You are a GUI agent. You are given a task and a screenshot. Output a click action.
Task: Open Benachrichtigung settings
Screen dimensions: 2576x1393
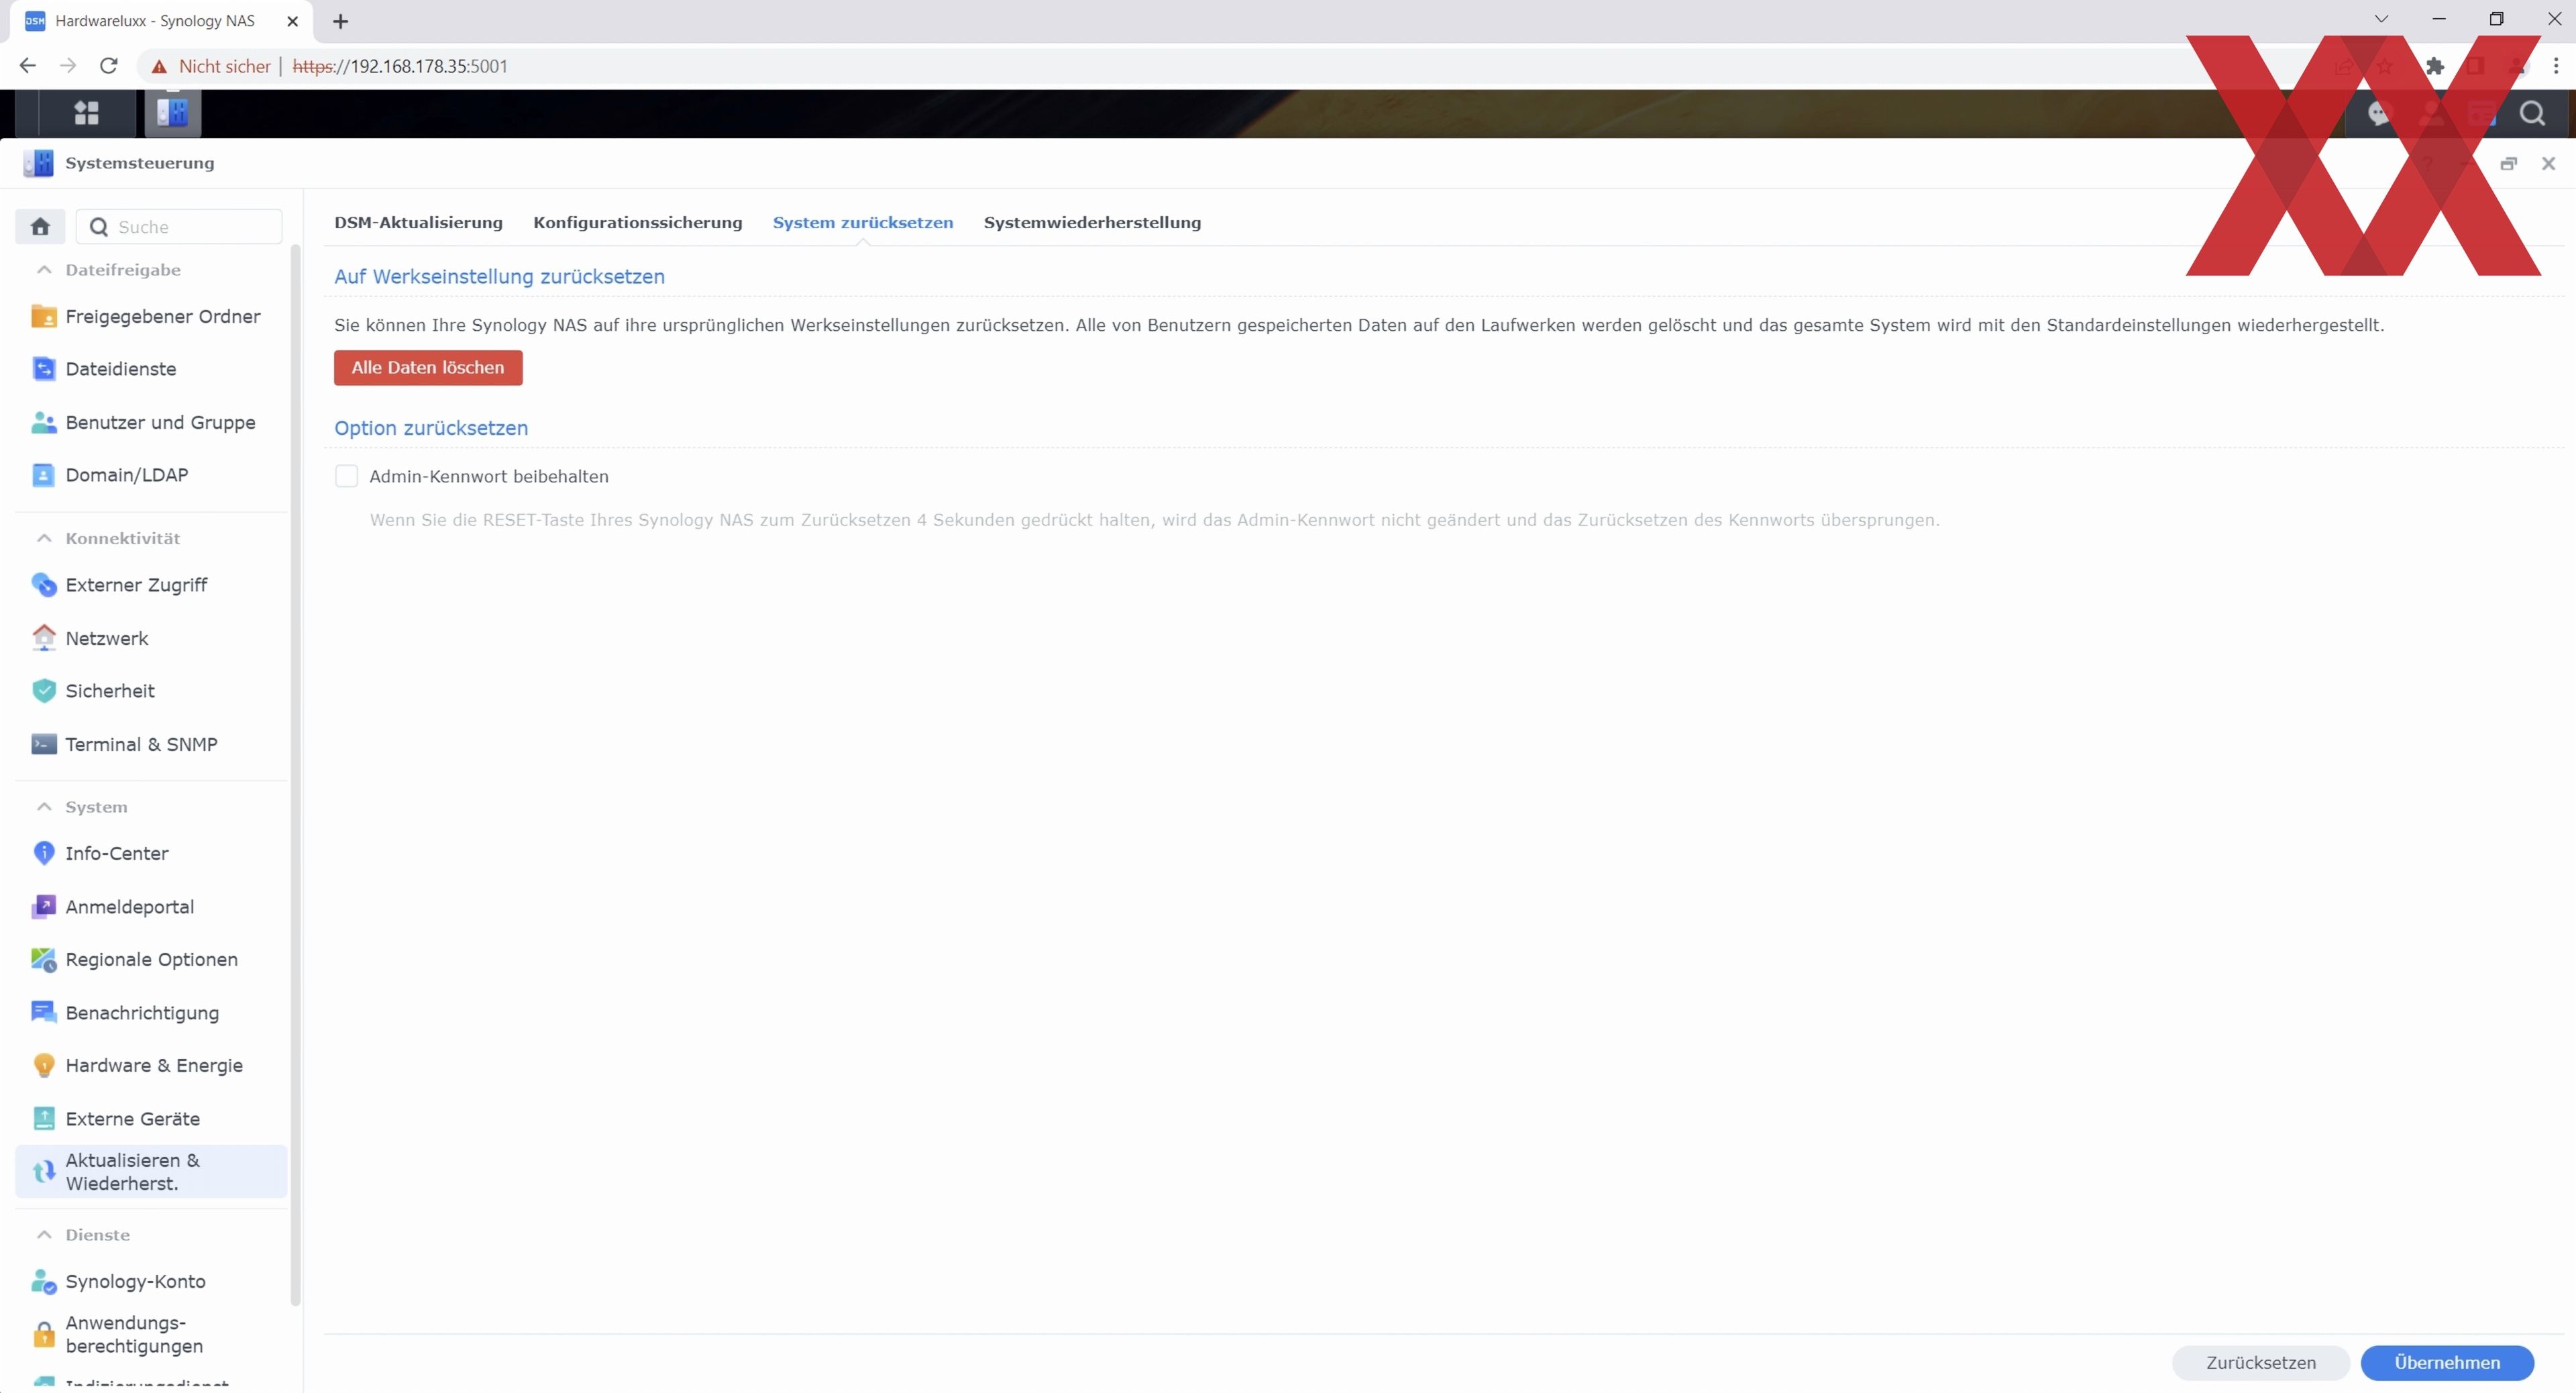(x=151, y=1013)
